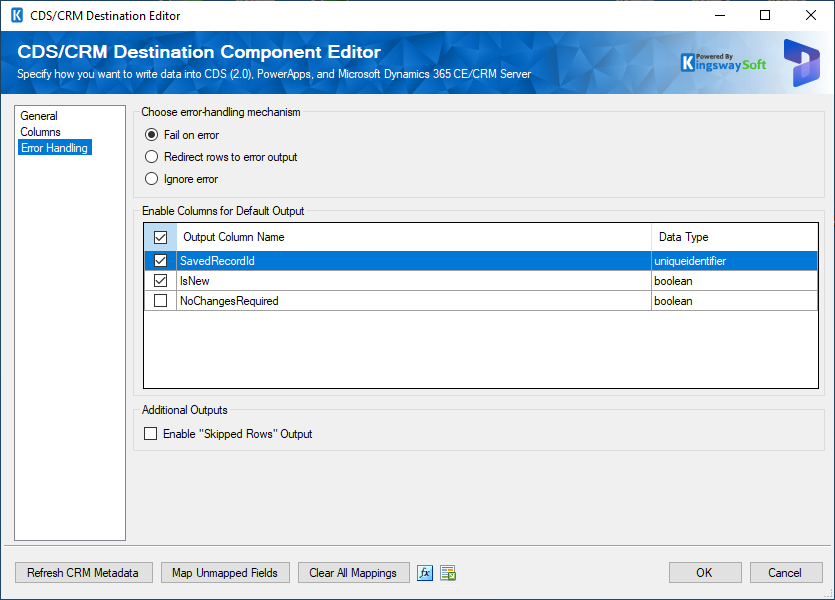This screenshot has height=600, width=835.
Task: Maximize the editor window
Action: click(x=765, y=15)
